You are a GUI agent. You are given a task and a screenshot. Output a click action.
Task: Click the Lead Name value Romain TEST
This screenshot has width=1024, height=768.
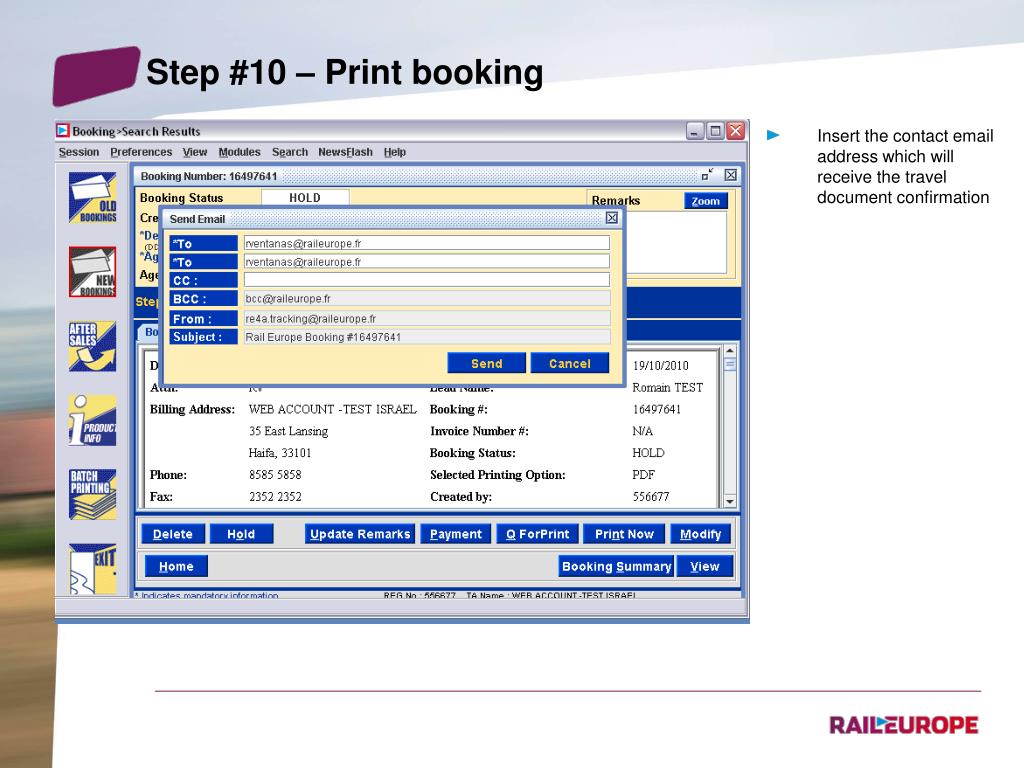(667, 387)
